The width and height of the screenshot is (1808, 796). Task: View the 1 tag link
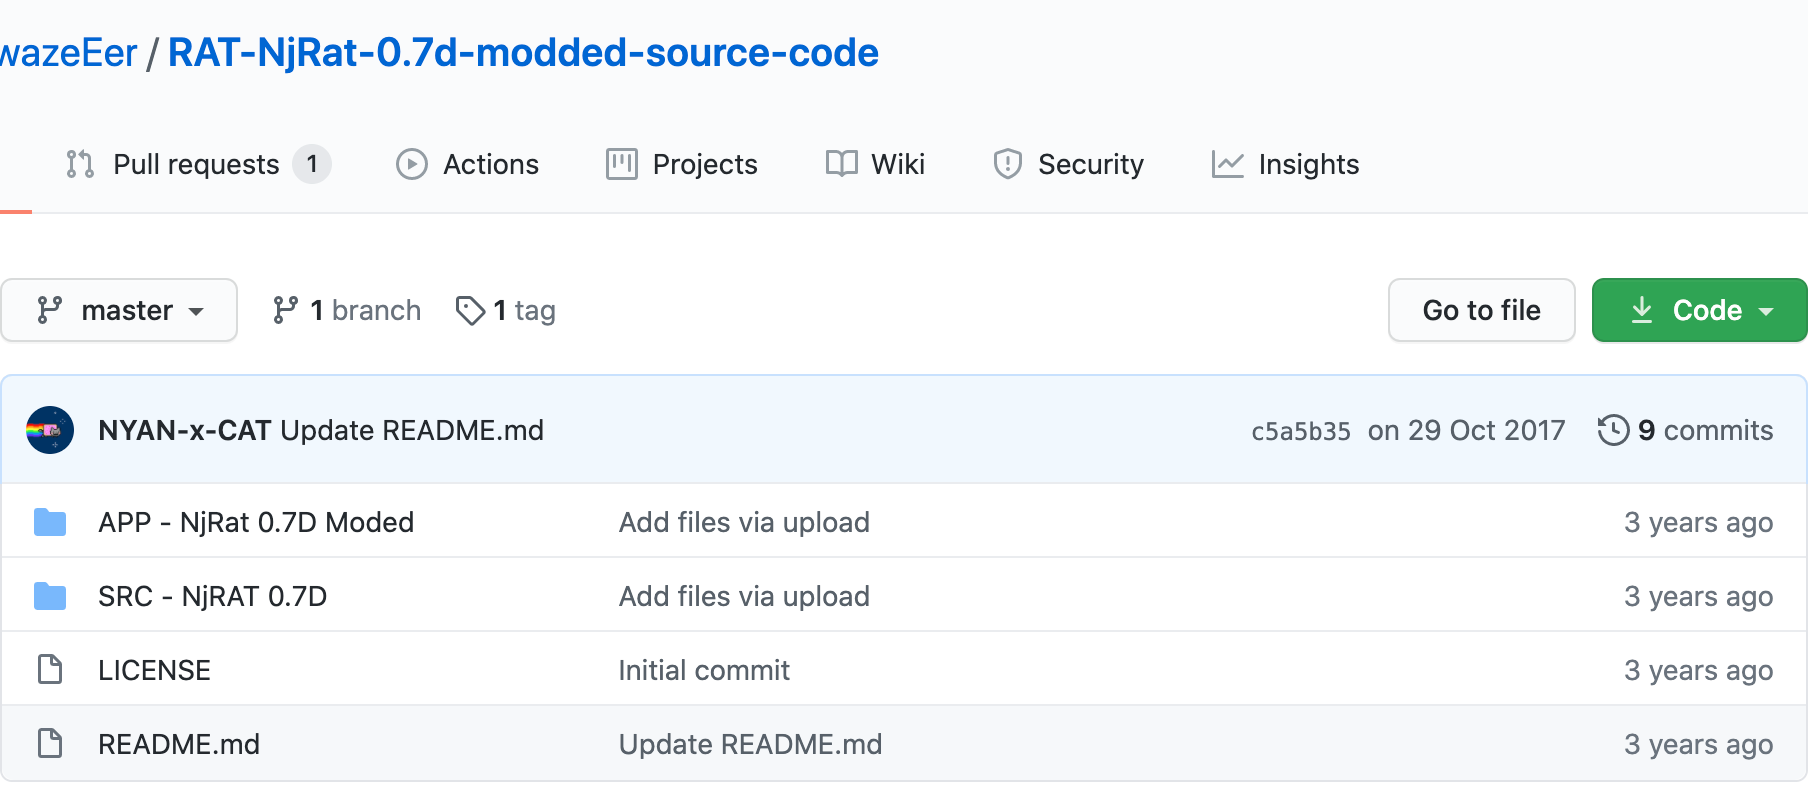(x=505, y=310)
